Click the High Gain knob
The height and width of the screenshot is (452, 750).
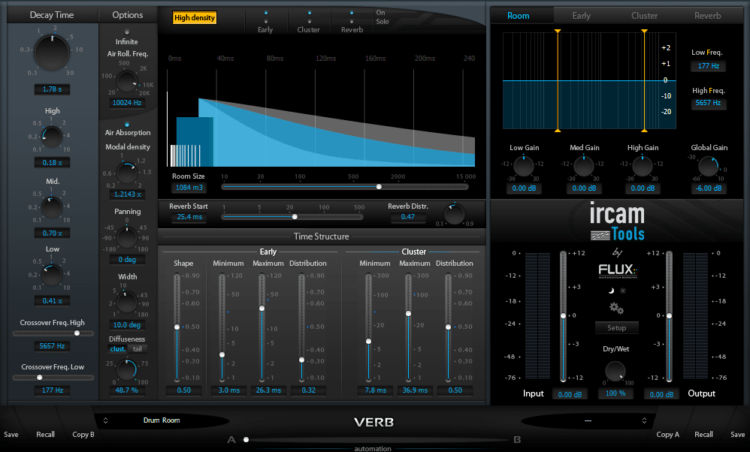point(642,166)
